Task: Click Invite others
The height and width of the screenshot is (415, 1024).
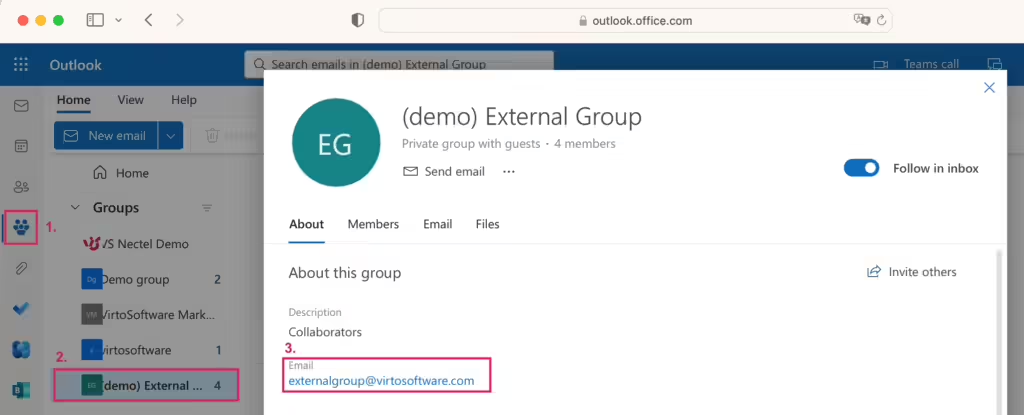Action: click(912, 272)
